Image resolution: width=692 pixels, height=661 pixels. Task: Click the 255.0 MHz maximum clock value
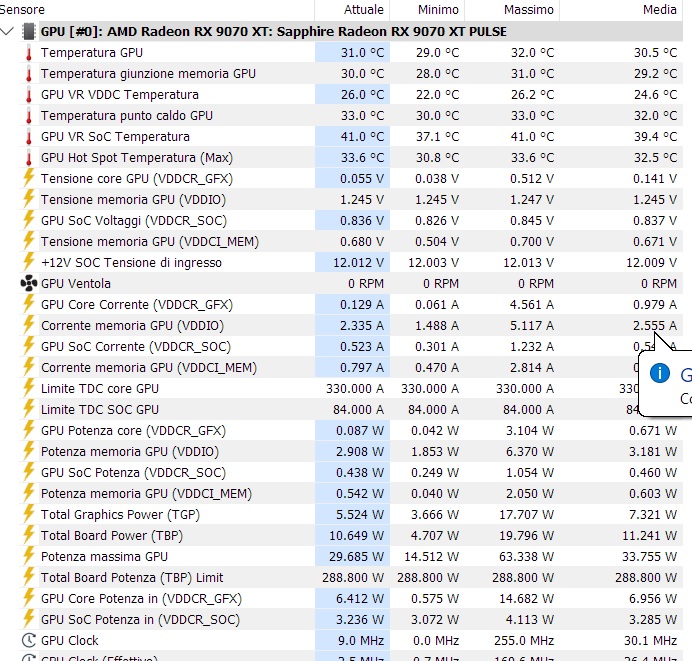pos(525,640)
